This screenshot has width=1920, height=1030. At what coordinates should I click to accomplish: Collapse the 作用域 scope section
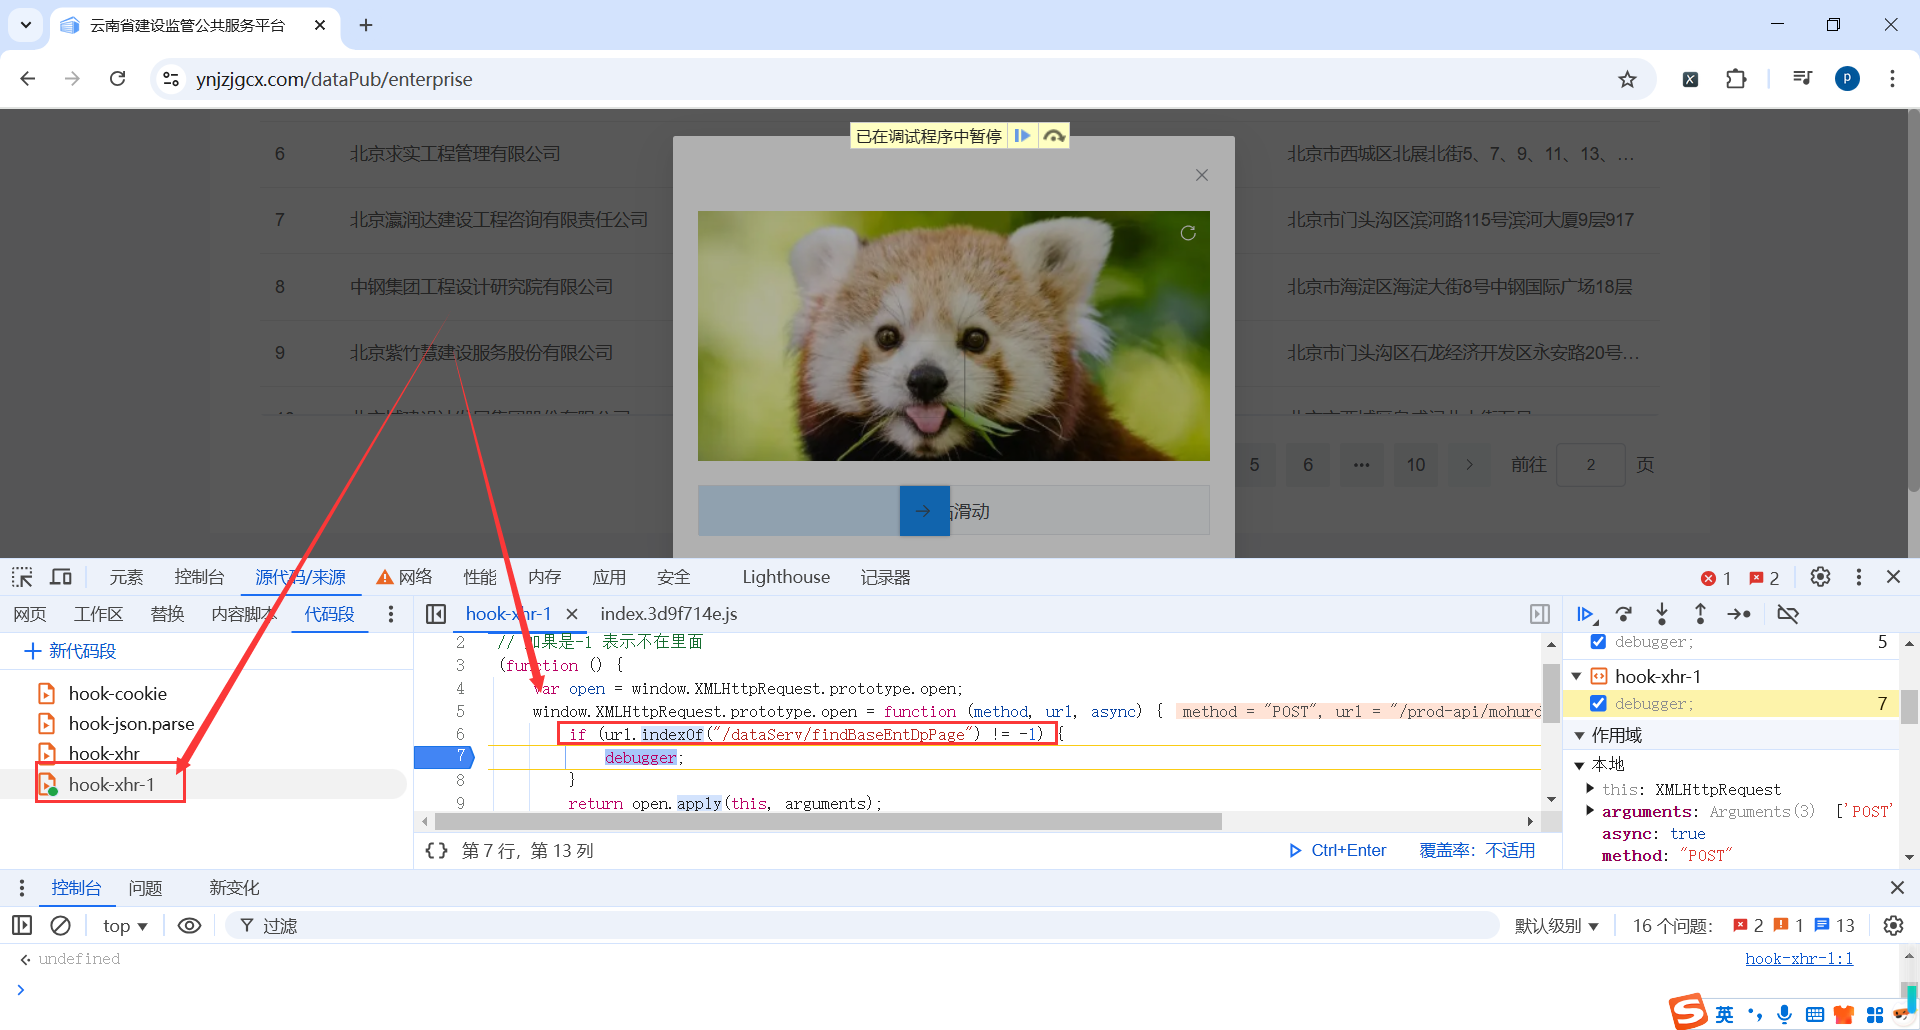click(1579, 736)
